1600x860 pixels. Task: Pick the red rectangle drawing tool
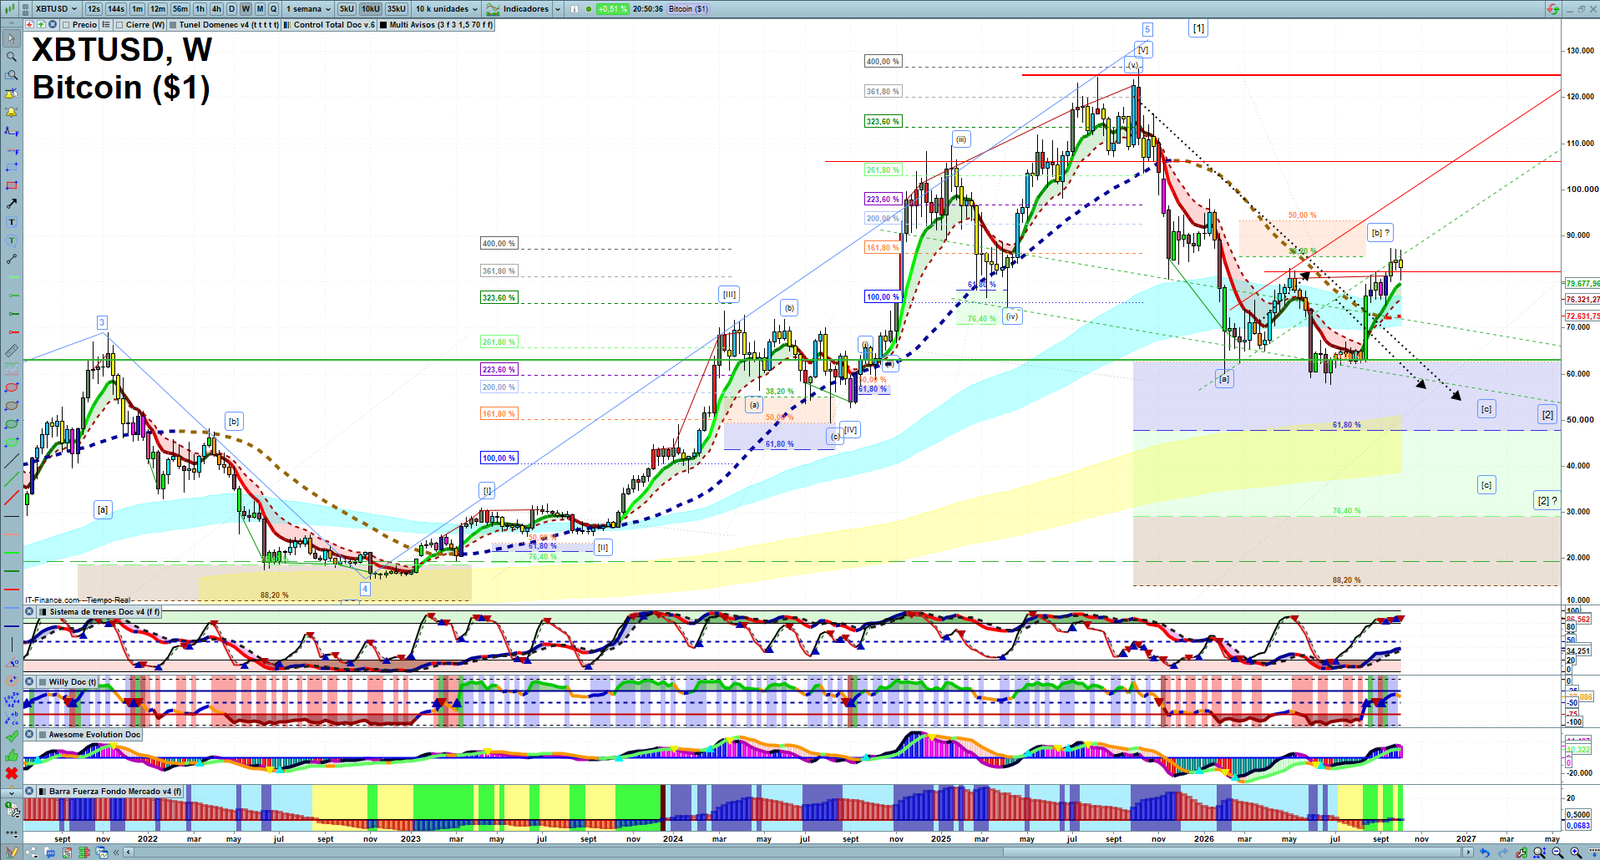[11, 184]
